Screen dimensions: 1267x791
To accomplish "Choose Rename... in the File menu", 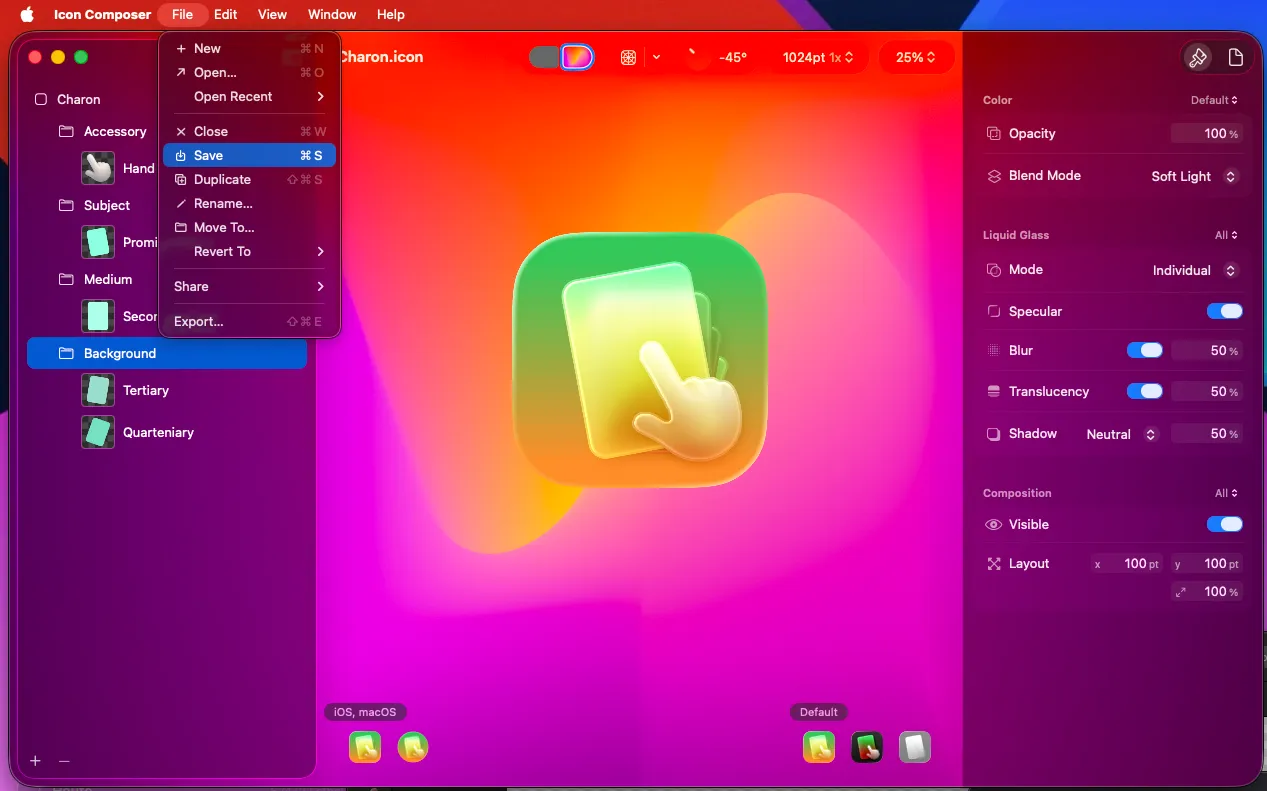I will (250, 203).
